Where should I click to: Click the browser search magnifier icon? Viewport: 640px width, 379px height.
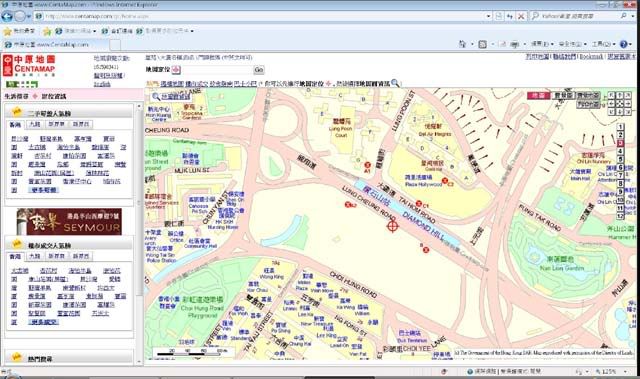click(624, 16)
